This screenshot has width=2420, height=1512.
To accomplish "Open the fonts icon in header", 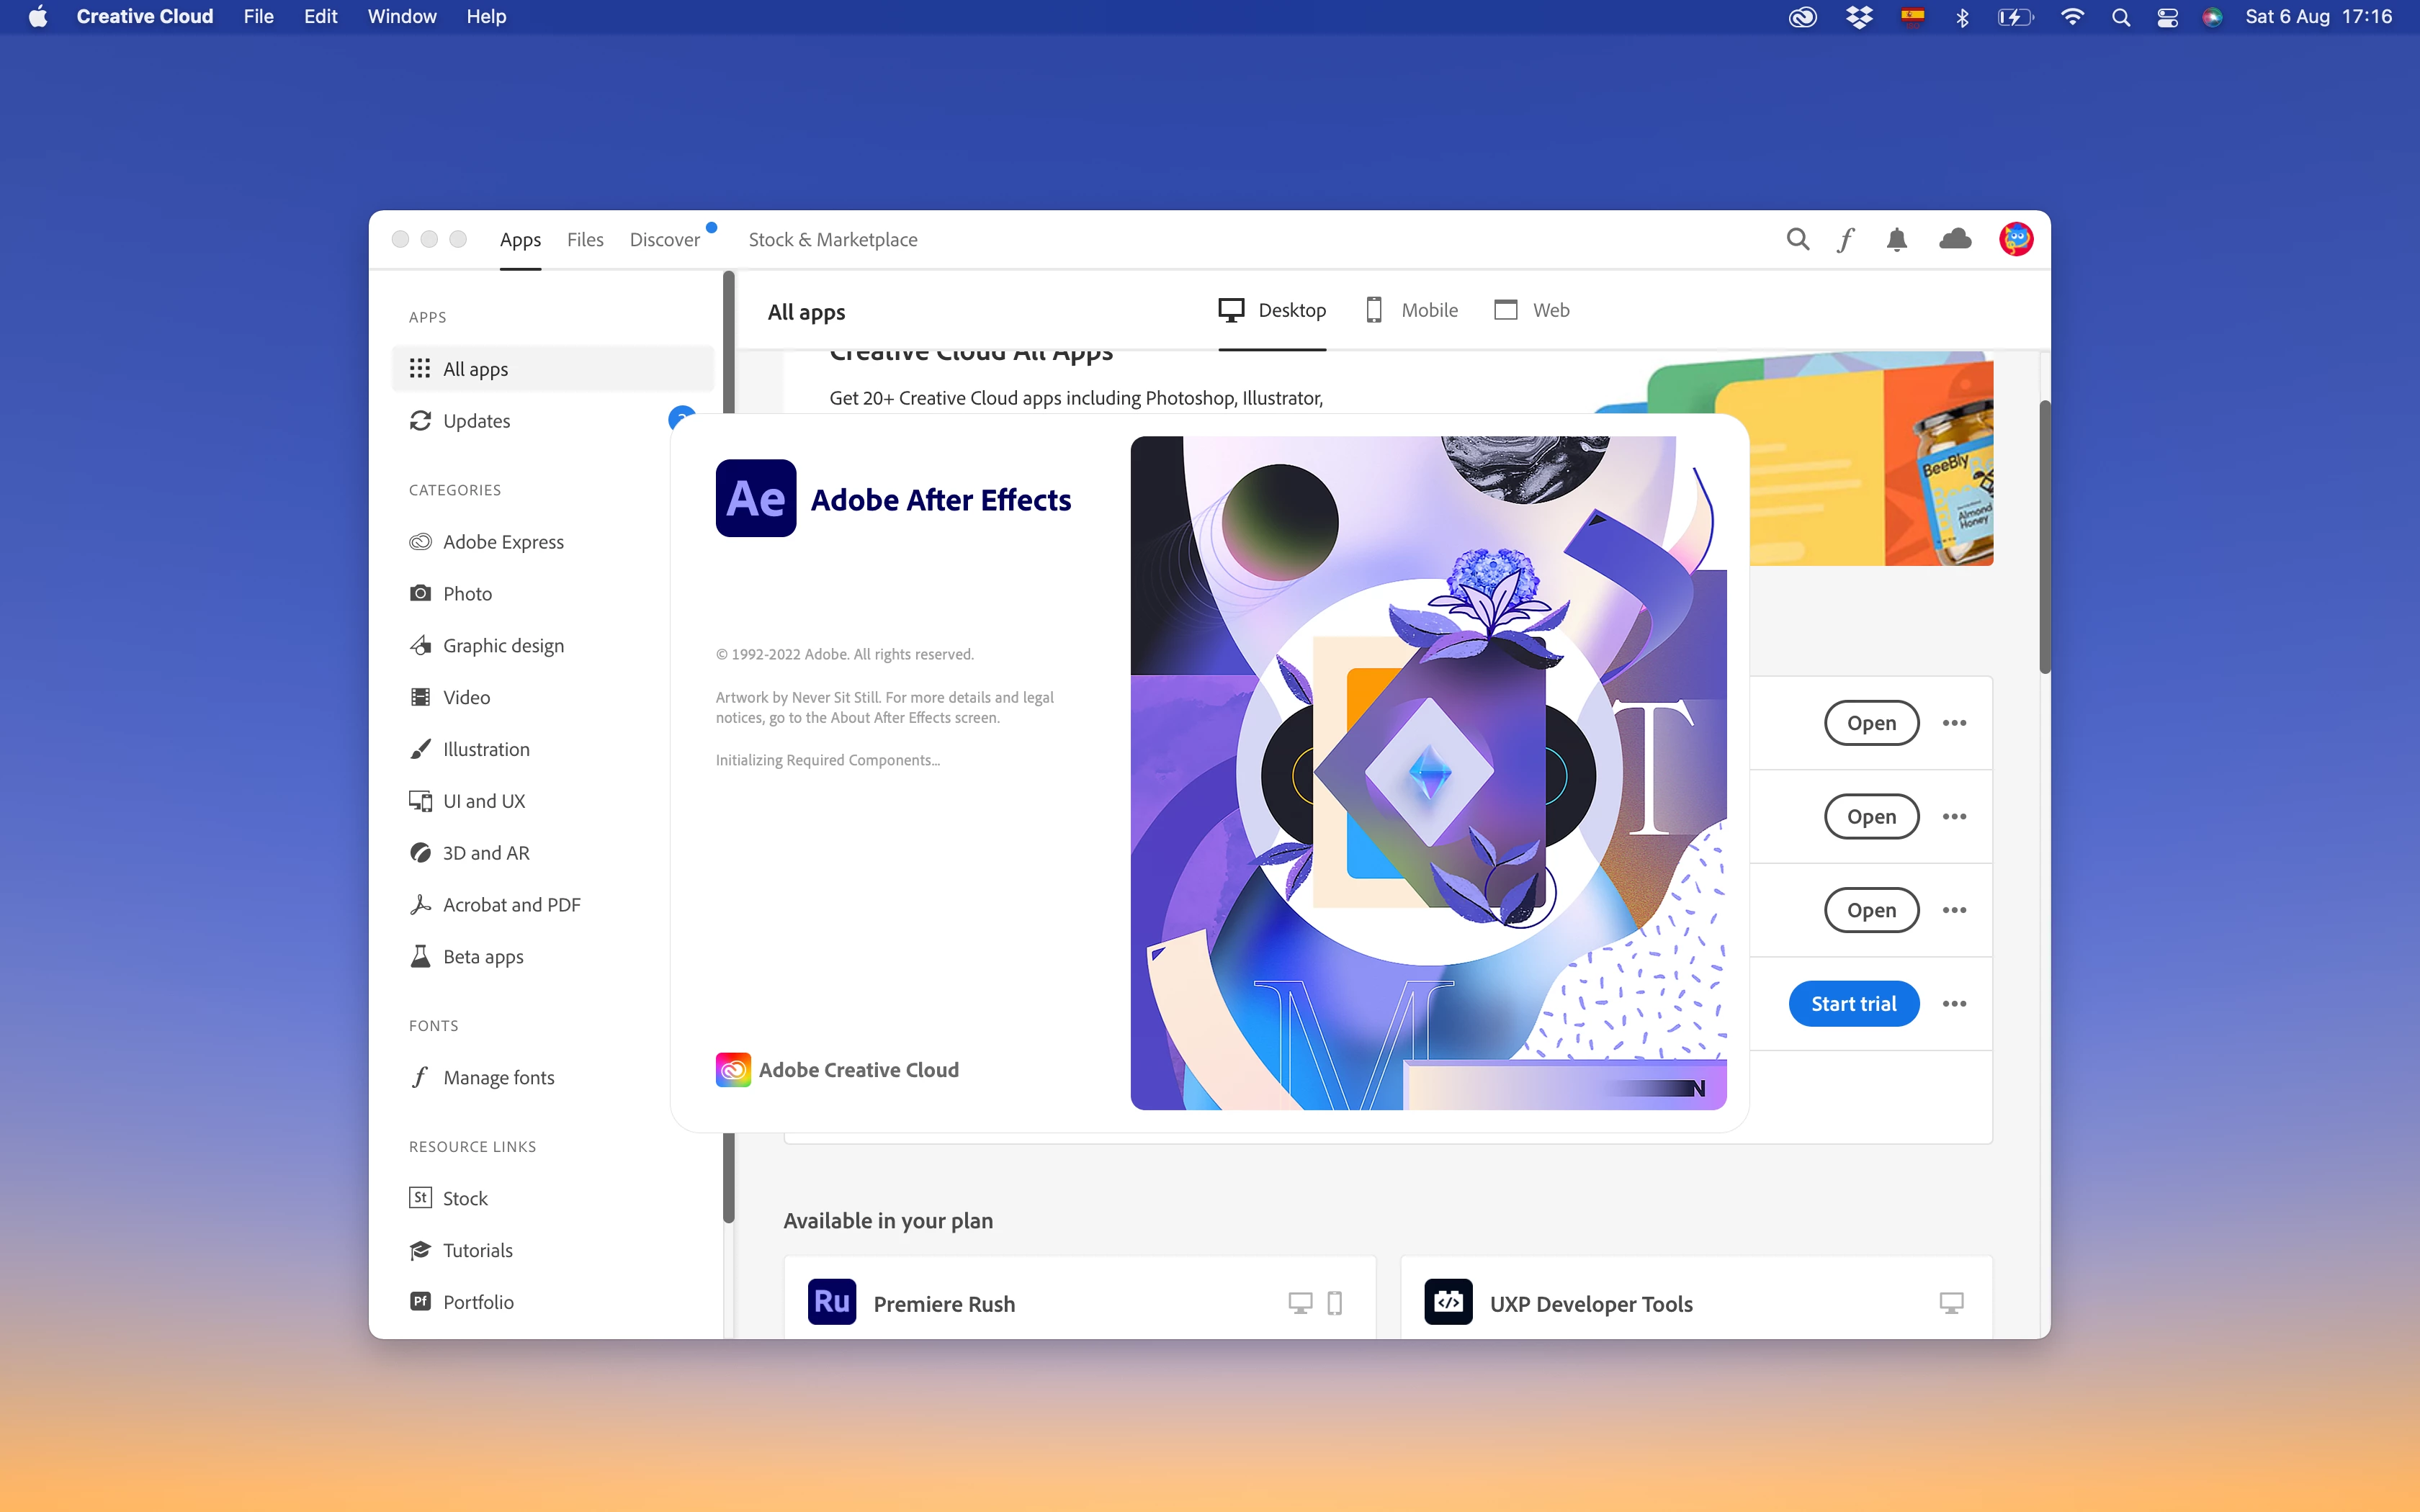I will pyautogui.click(x=1846, y=239).
